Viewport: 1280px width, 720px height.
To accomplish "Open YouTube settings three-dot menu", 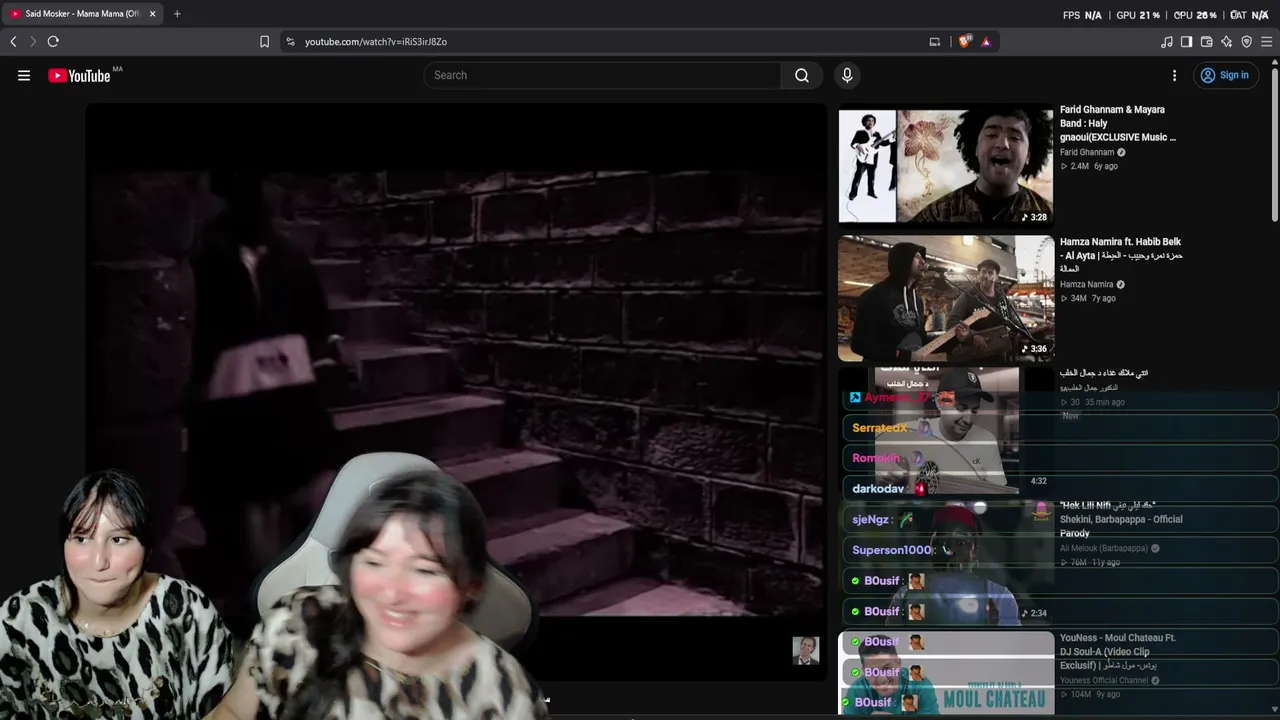I will pyautogui.click(x=1174, y=75).
